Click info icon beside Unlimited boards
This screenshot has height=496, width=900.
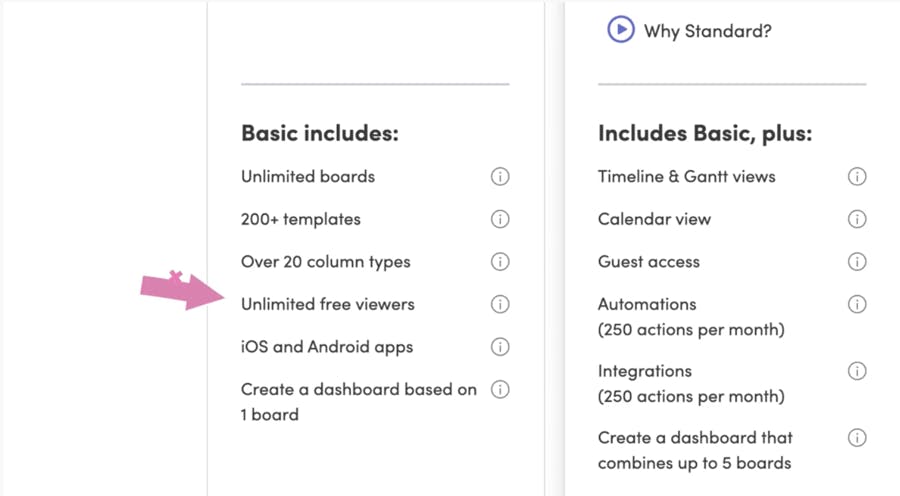tap(500, 177)
